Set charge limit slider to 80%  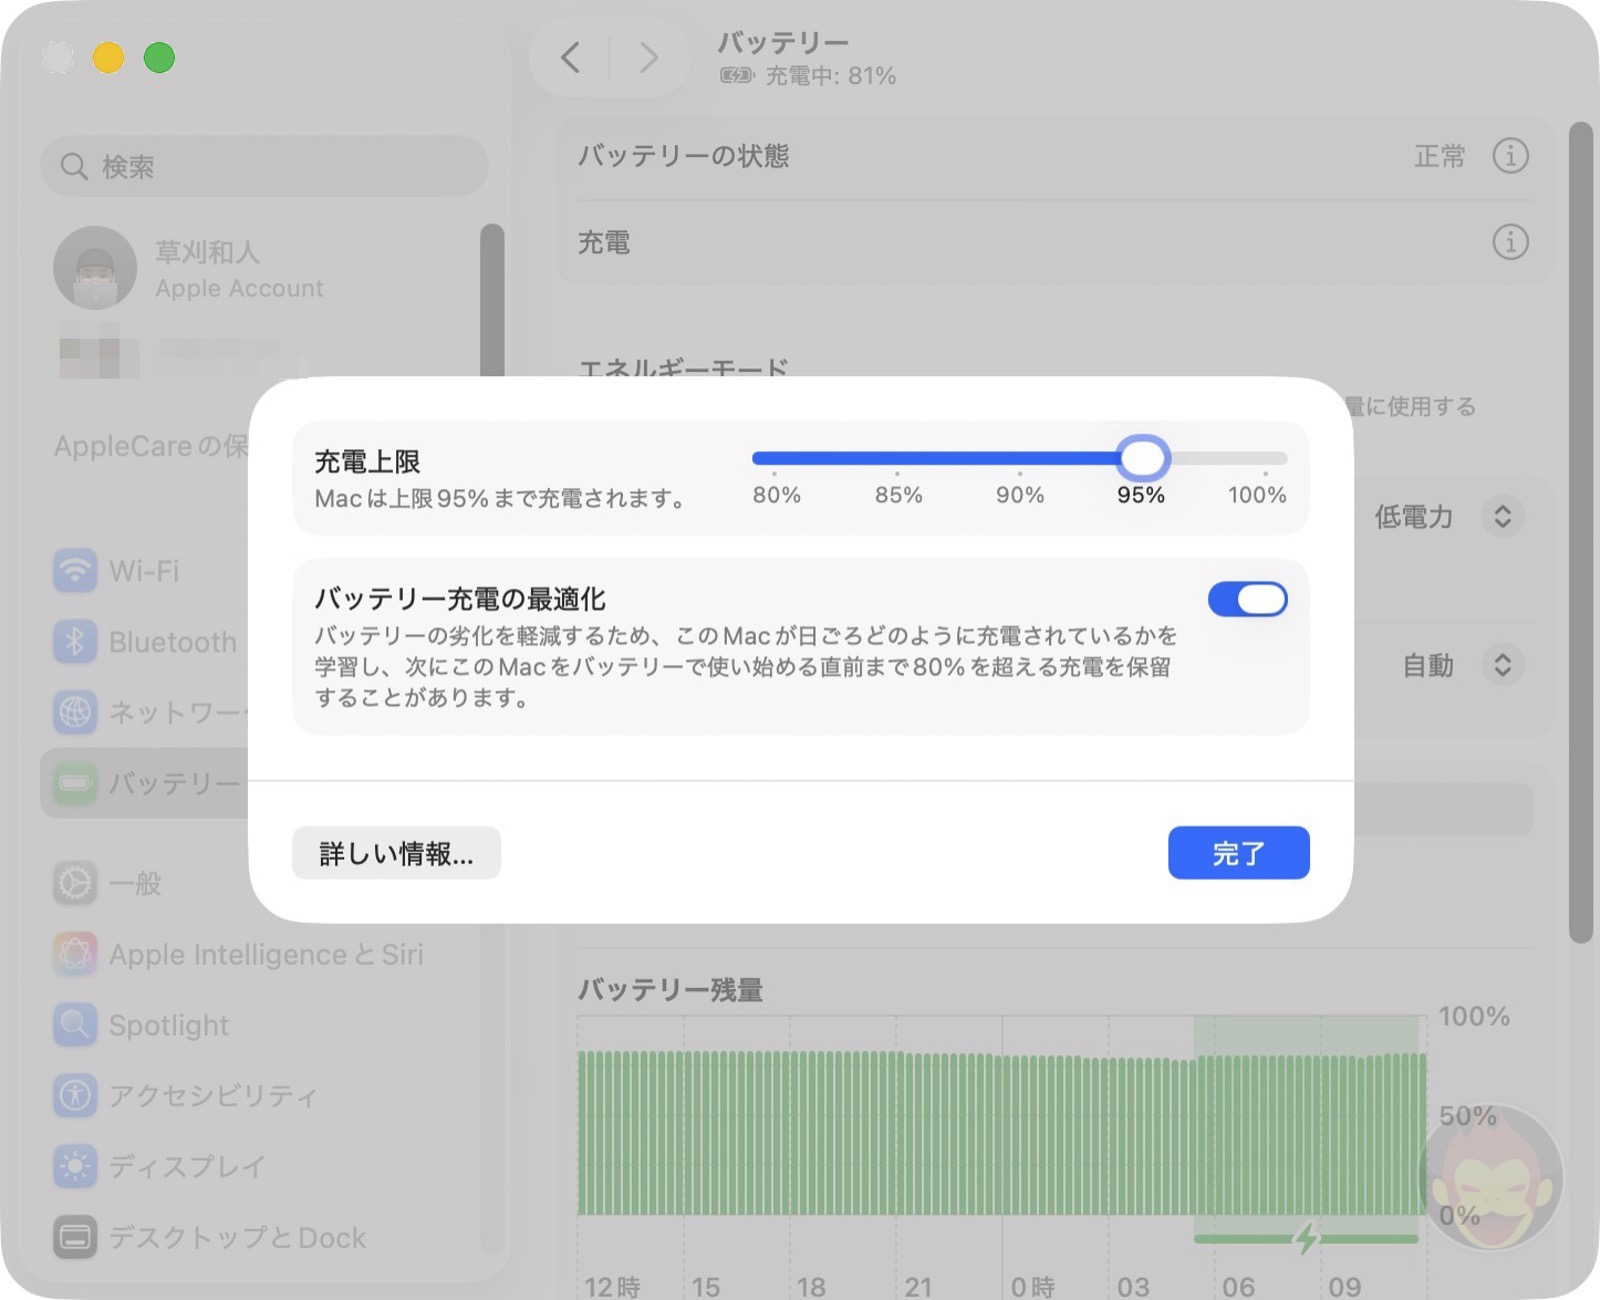(775, 459)
